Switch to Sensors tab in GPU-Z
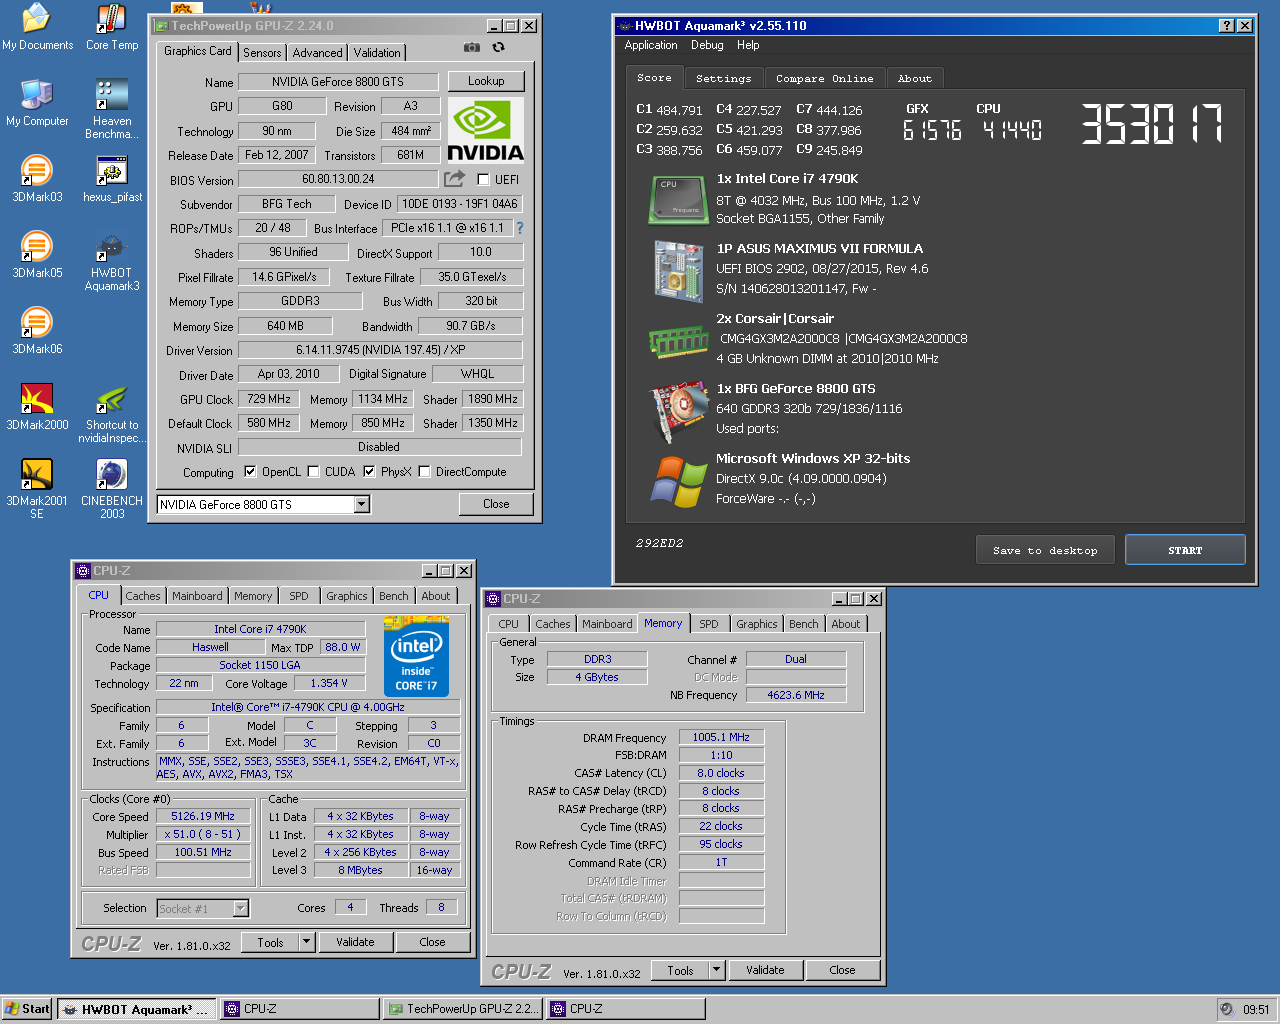 click(x=262, y=53)
